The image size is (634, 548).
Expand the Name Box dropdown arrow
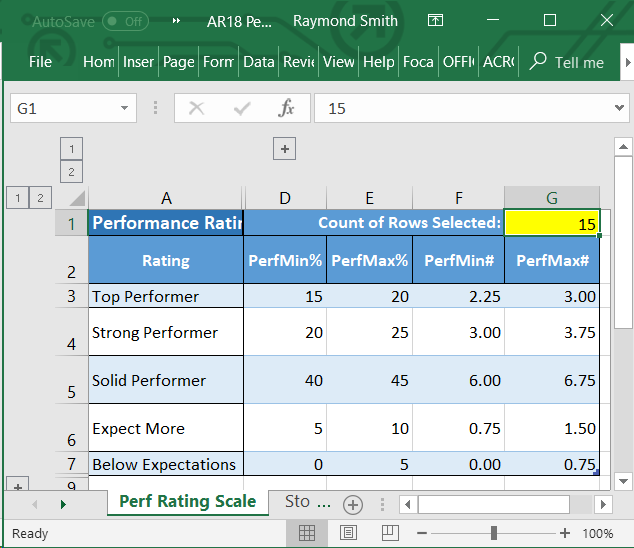coord(125,108)
